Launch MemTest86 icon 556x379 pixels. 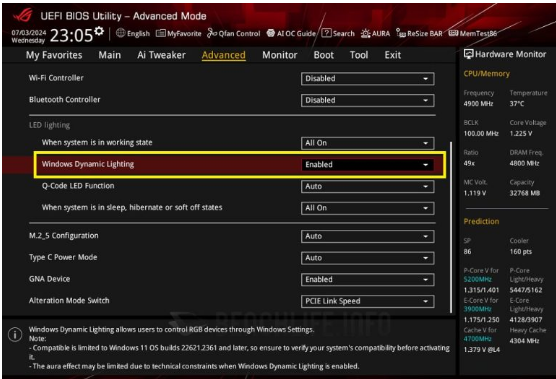(x=453, y=33)
